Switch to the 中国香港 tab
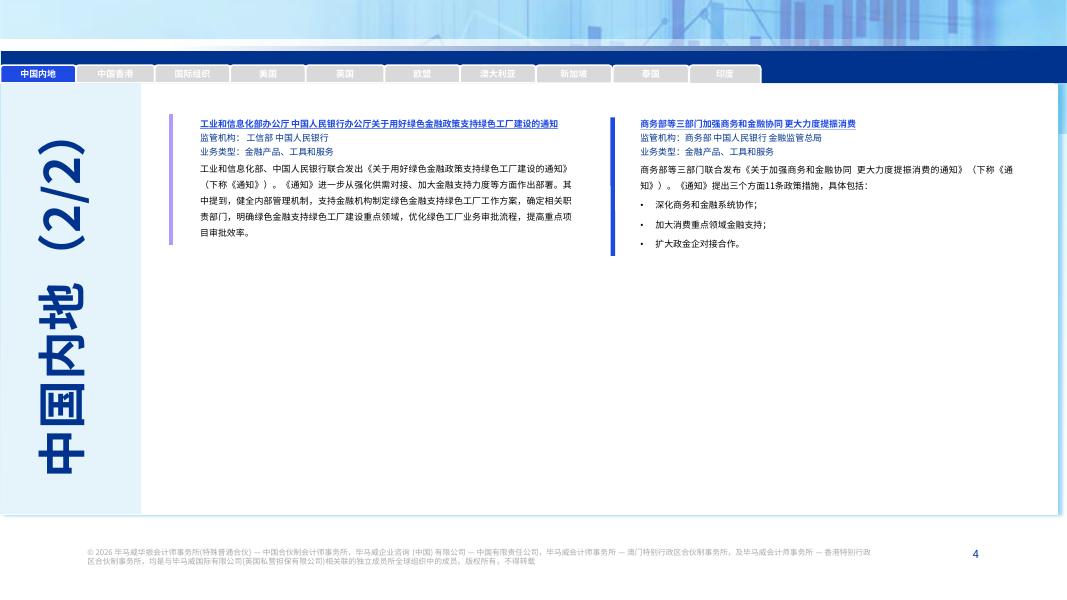1067x600 pixels. coord(116,74)
